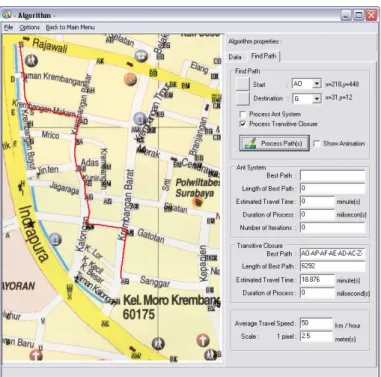Click node G at the route end
The image size is (381, 377).
click(x=21, y=44)
